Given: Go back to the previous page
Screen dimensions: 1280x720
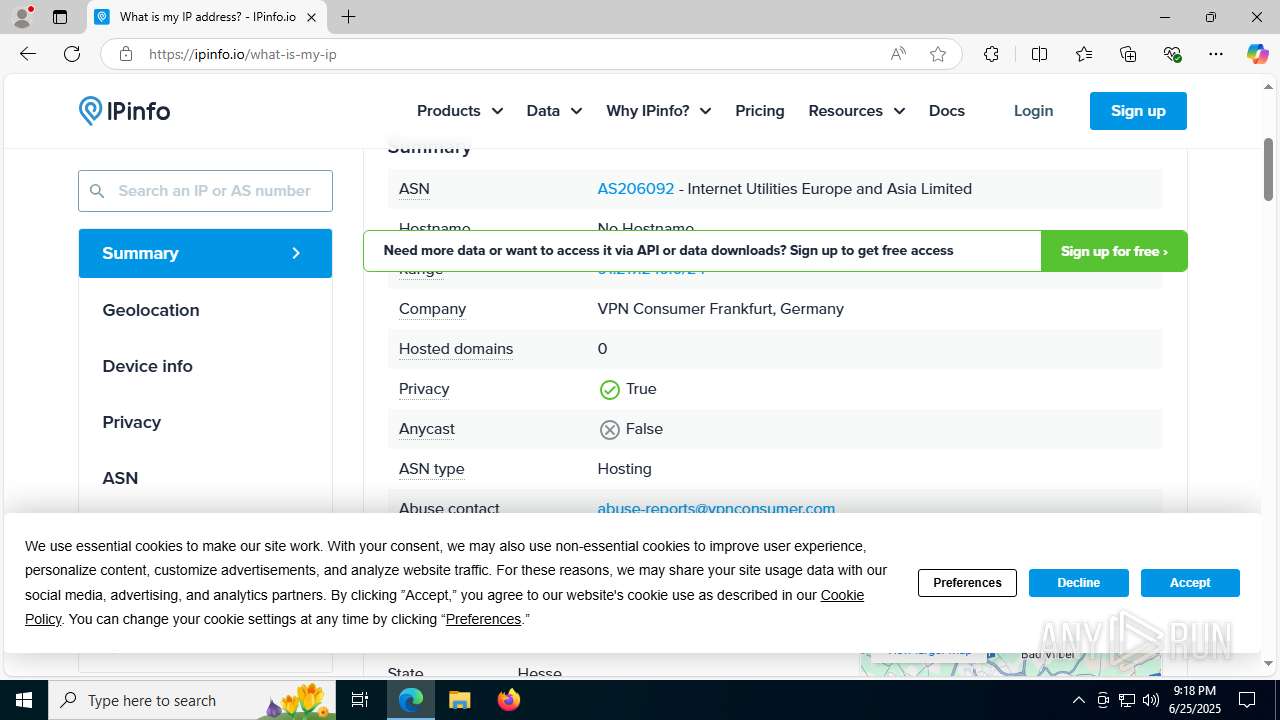Looking at the screenshot, I should (28, 54).
